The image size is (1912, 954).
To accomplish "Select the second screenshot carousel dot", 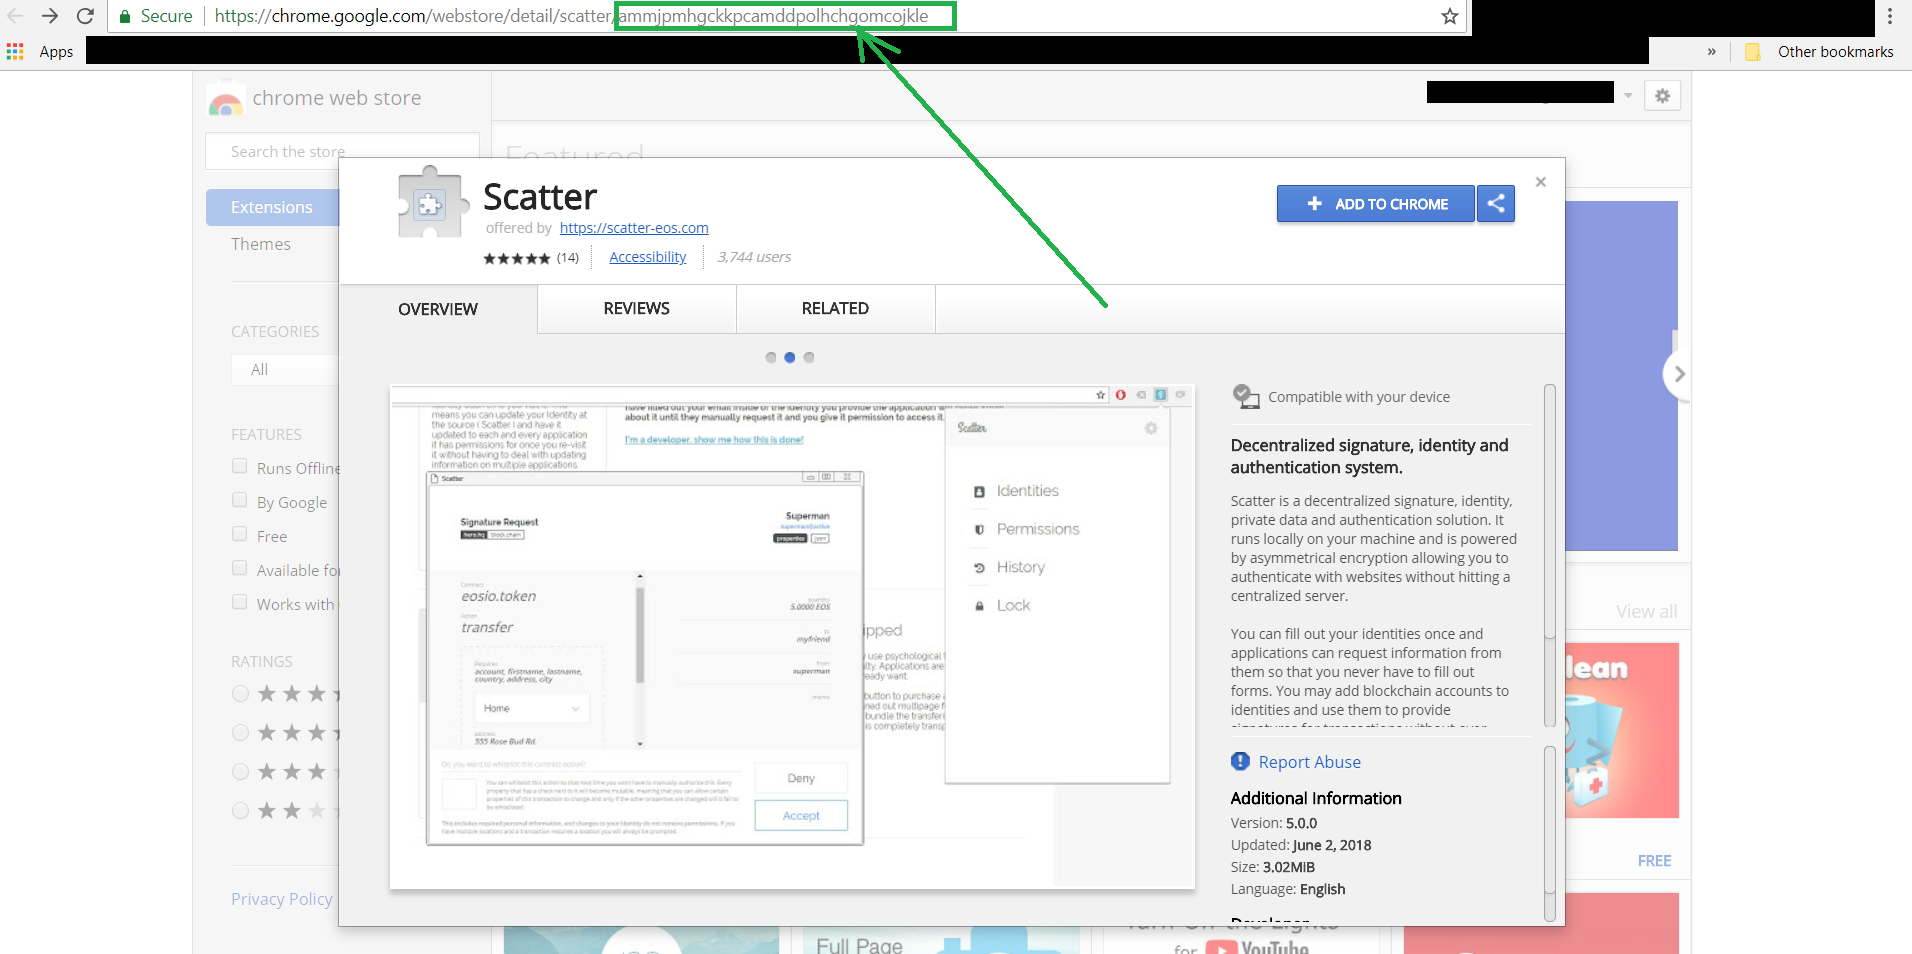I will [x=790, y=357].
